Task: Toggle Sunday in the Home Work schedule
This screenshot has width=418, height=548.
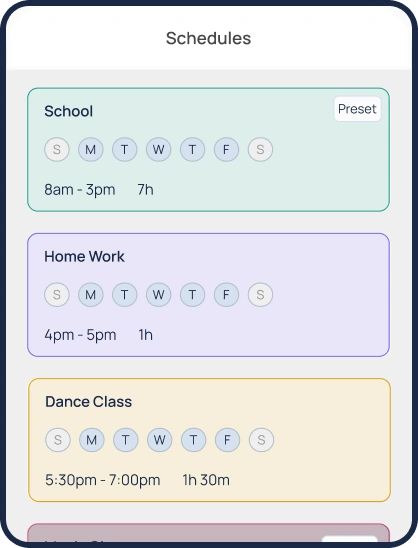Action: point(57,295)
